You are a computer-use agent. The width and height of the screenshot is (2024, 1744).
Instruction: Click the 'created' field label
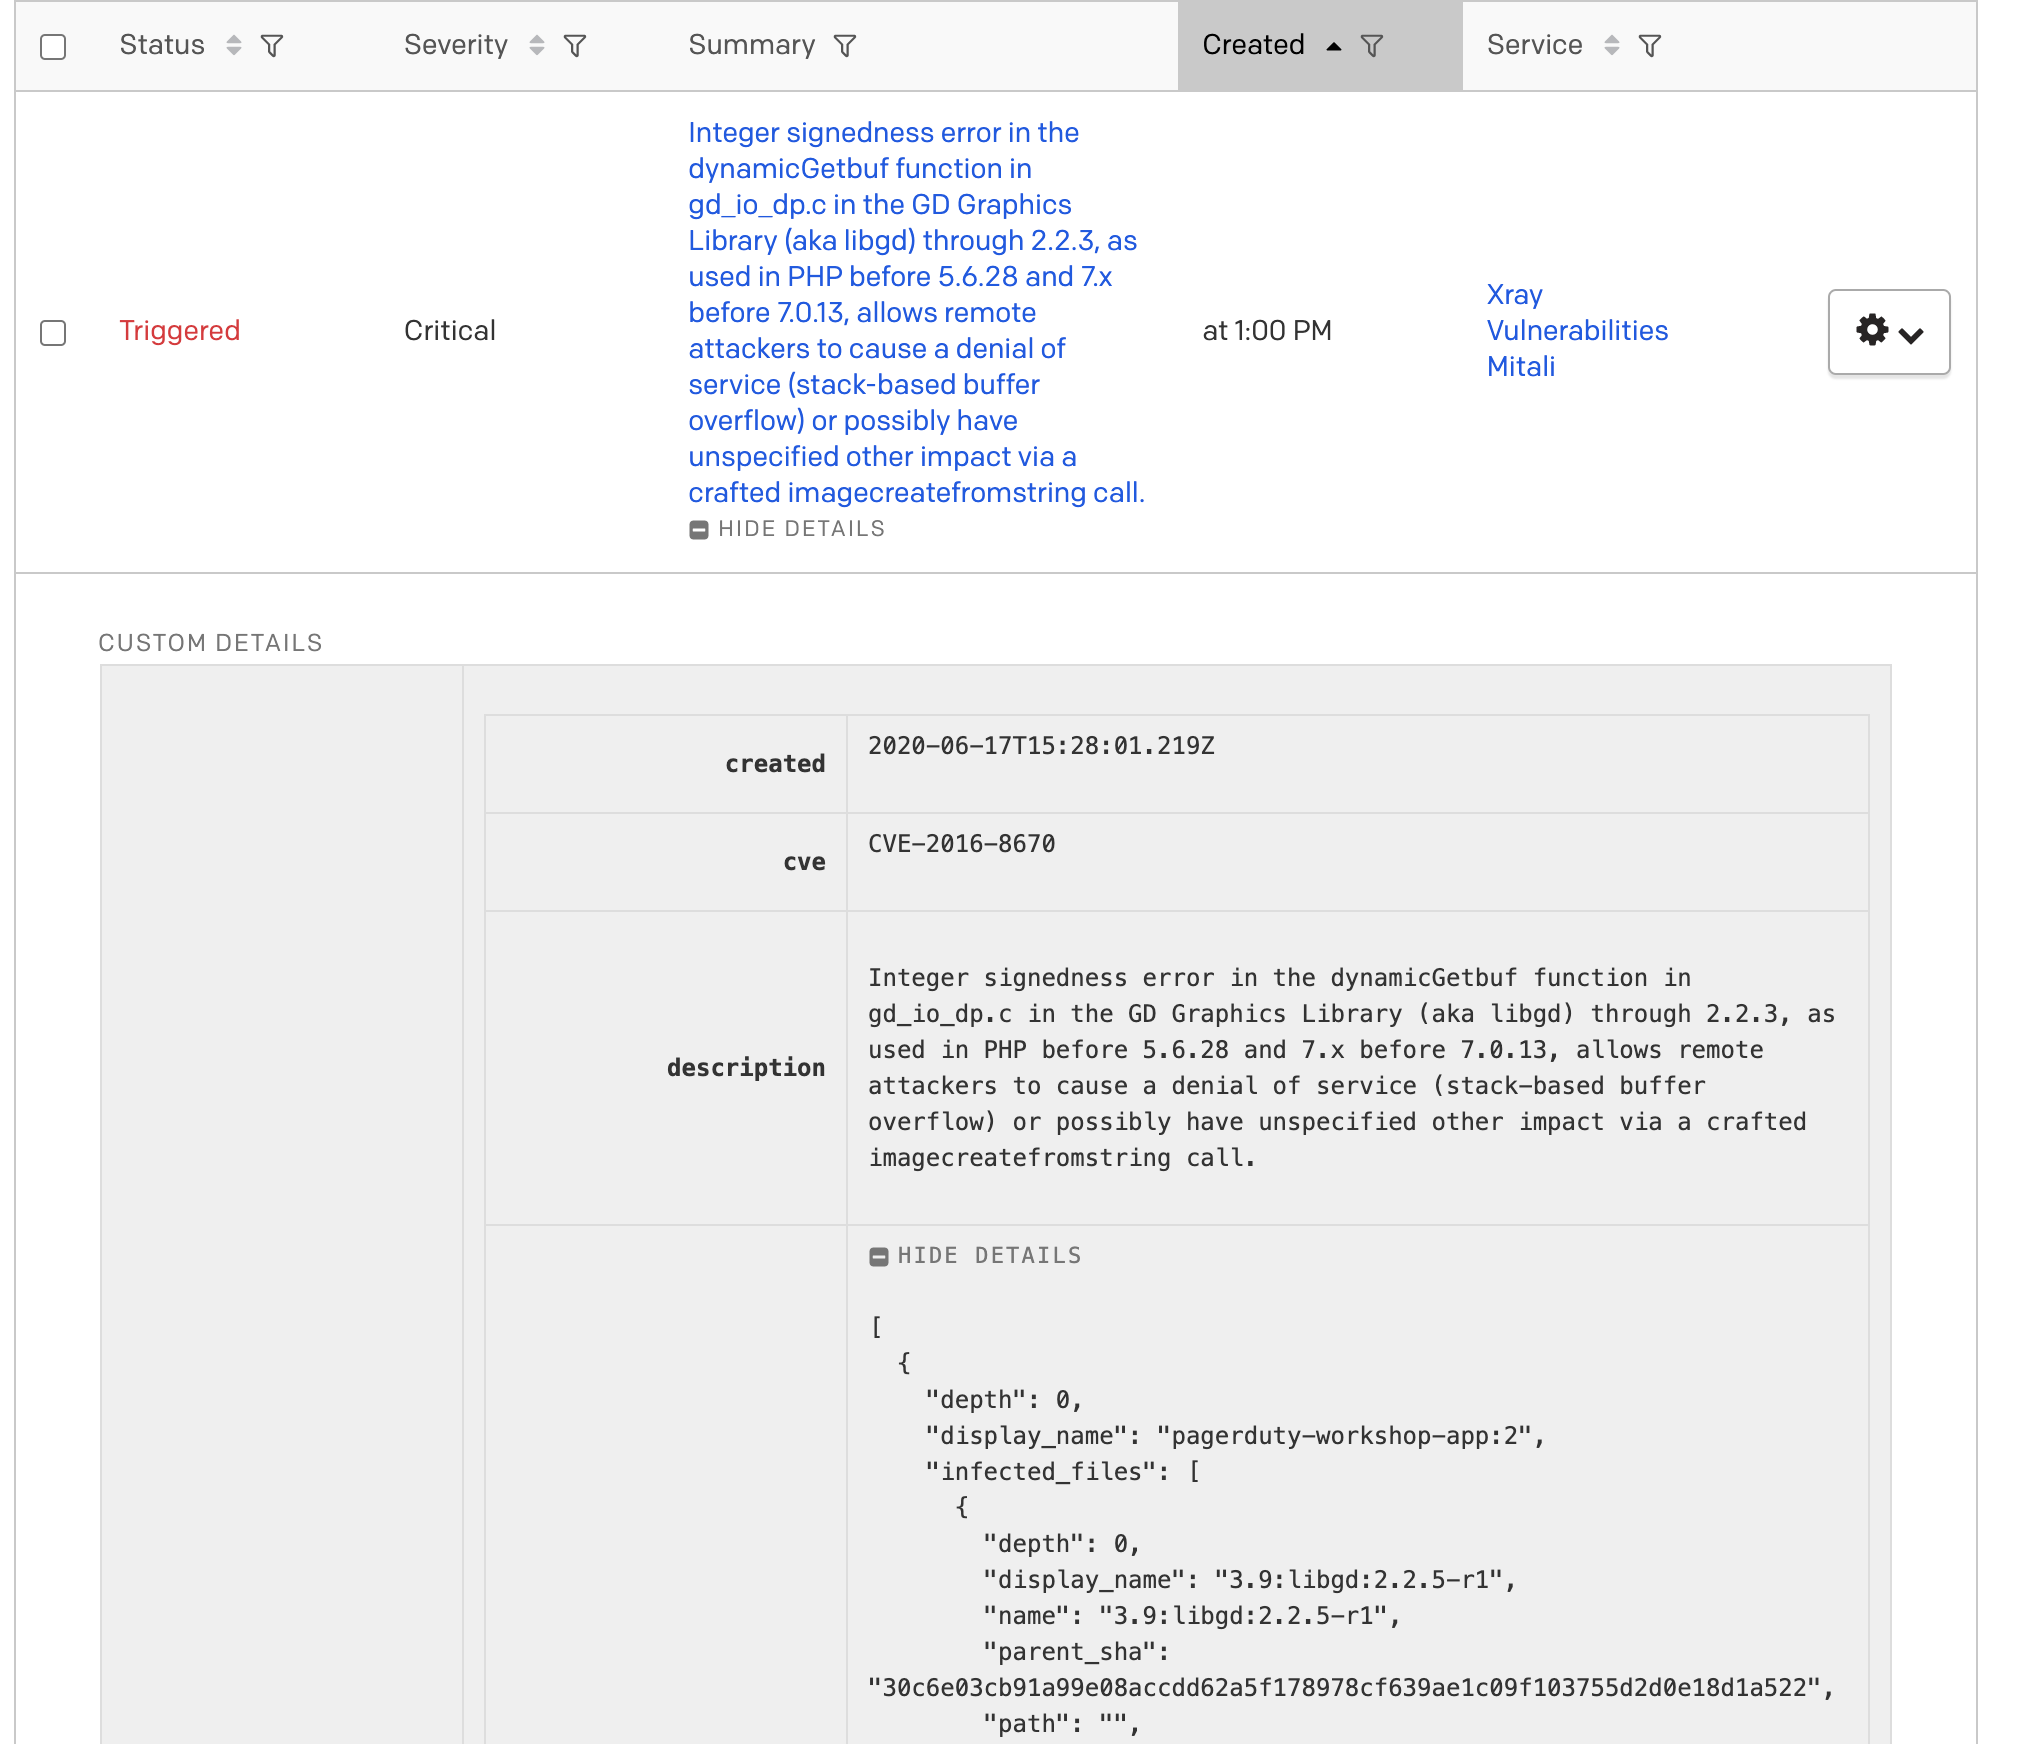point(776,764)
